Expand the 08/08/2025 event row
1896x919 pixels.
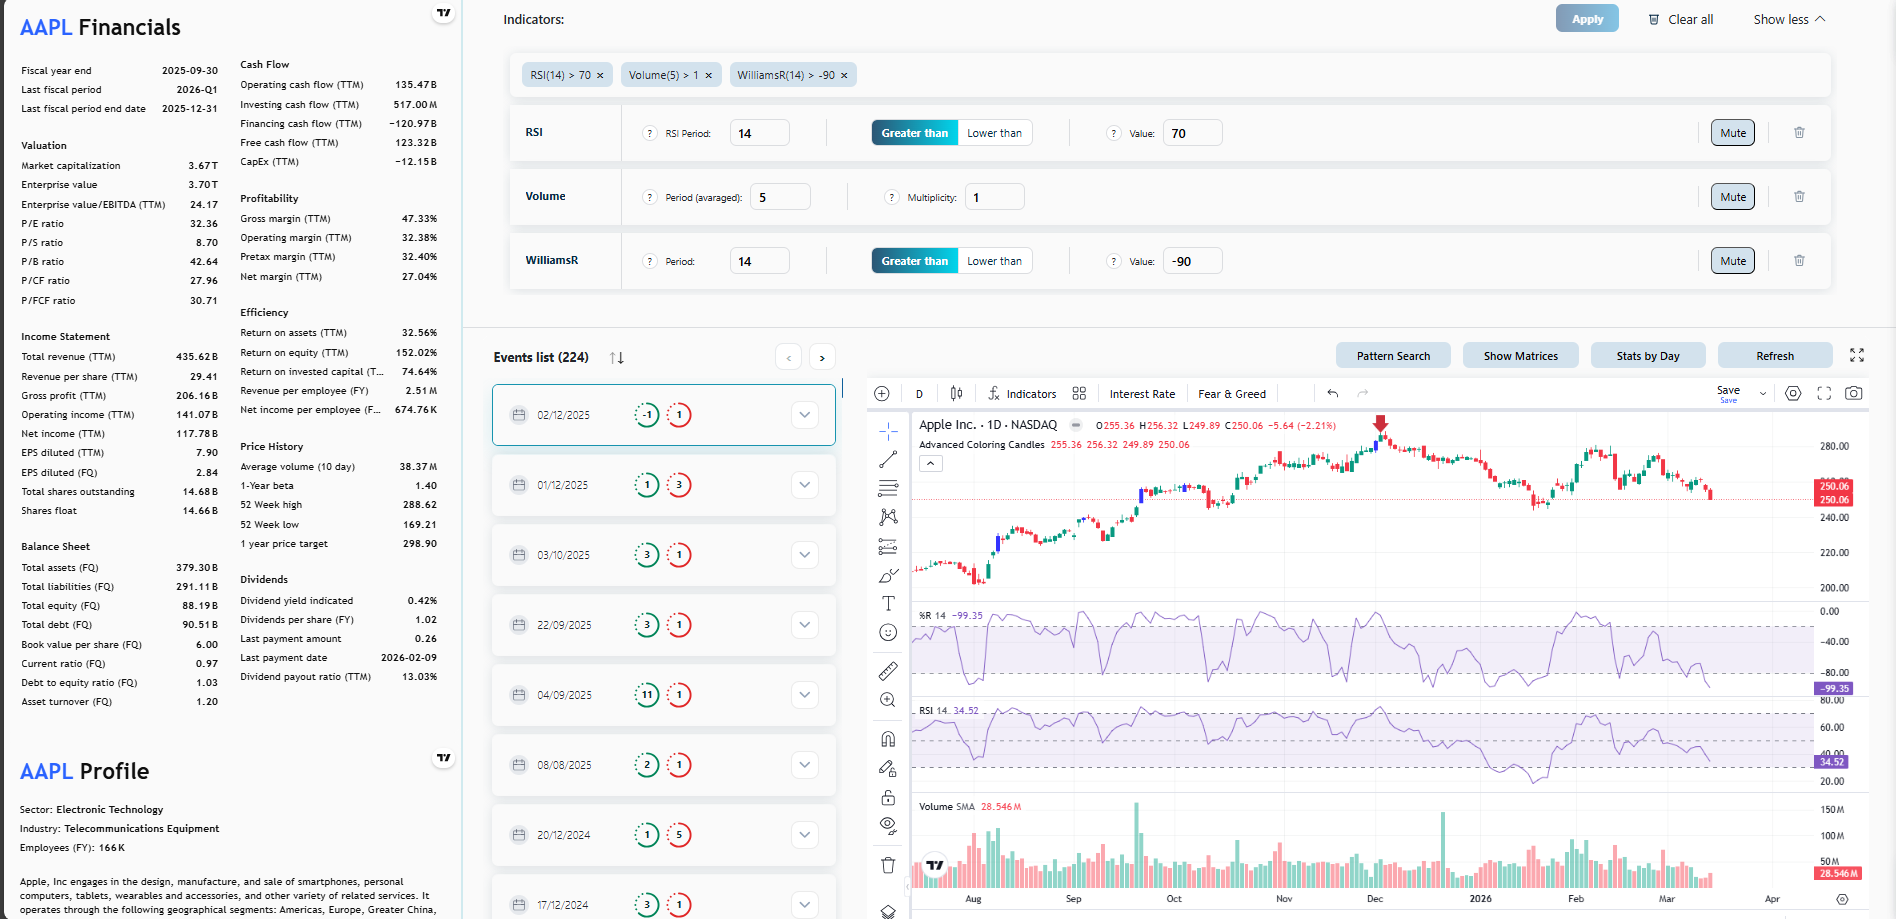coord(805,765)
